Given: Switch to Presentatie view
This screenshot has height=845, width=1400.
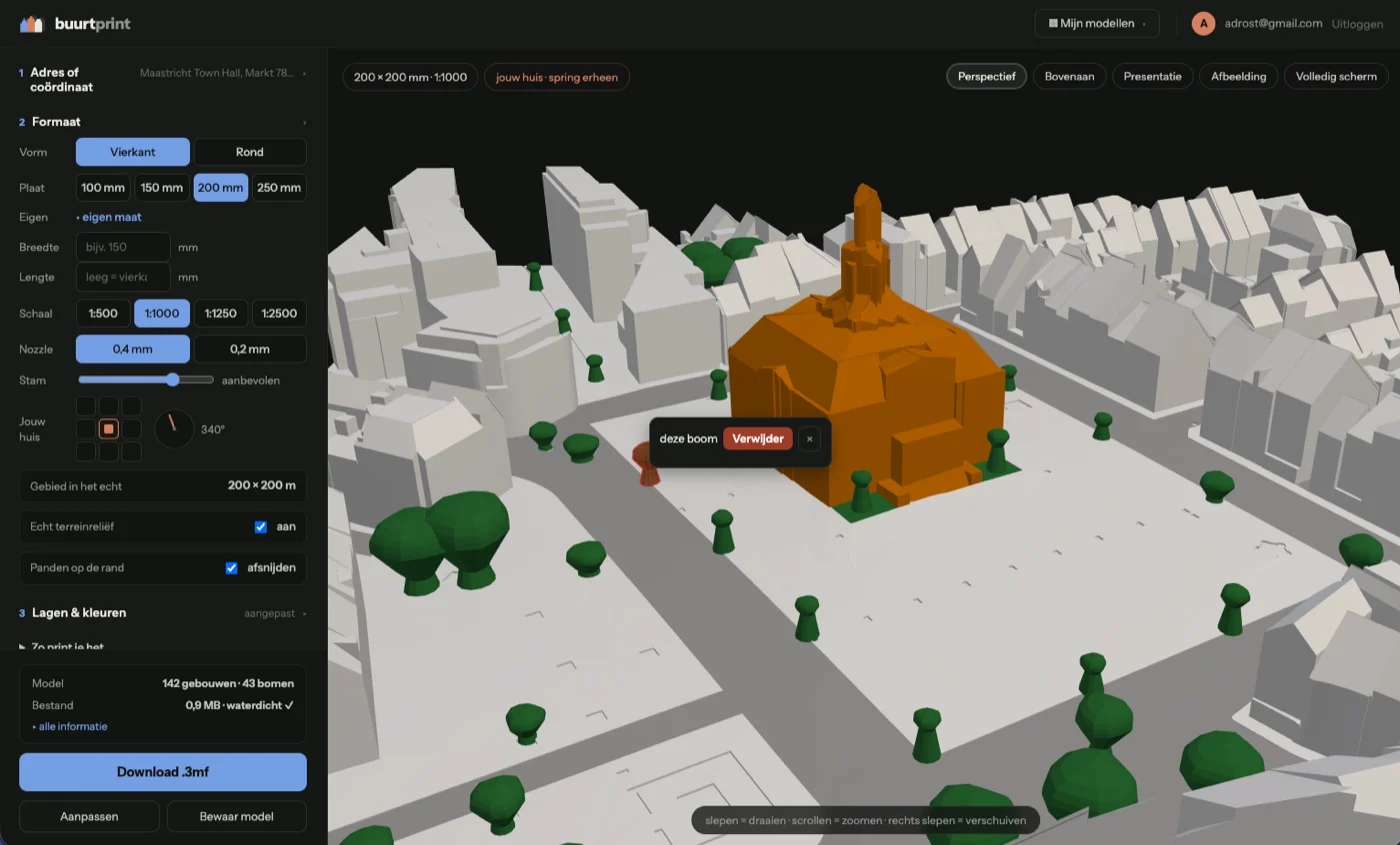Looking at the screenshot, I should [1152, 76].
